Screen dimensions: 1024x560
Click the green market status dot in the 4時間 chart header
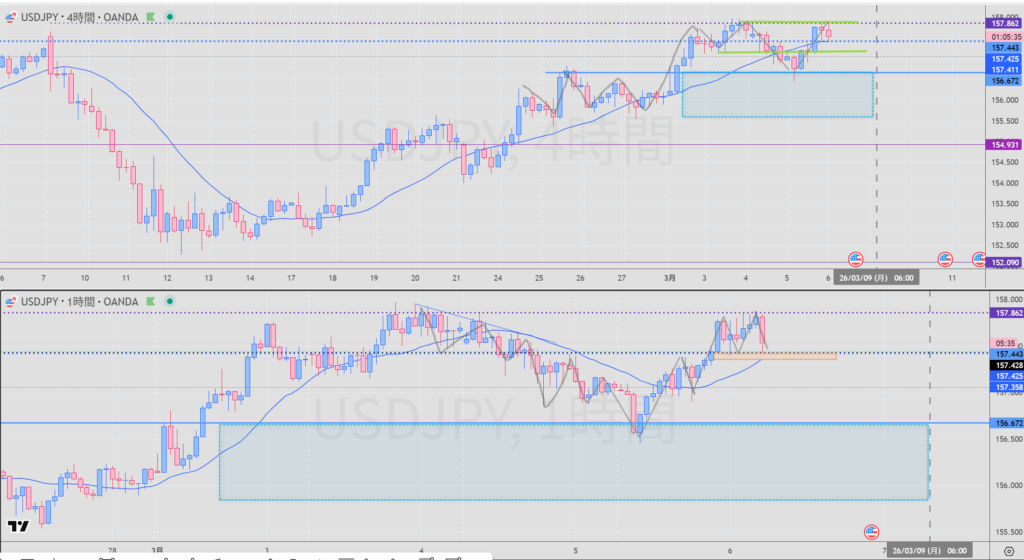(168, 17)
